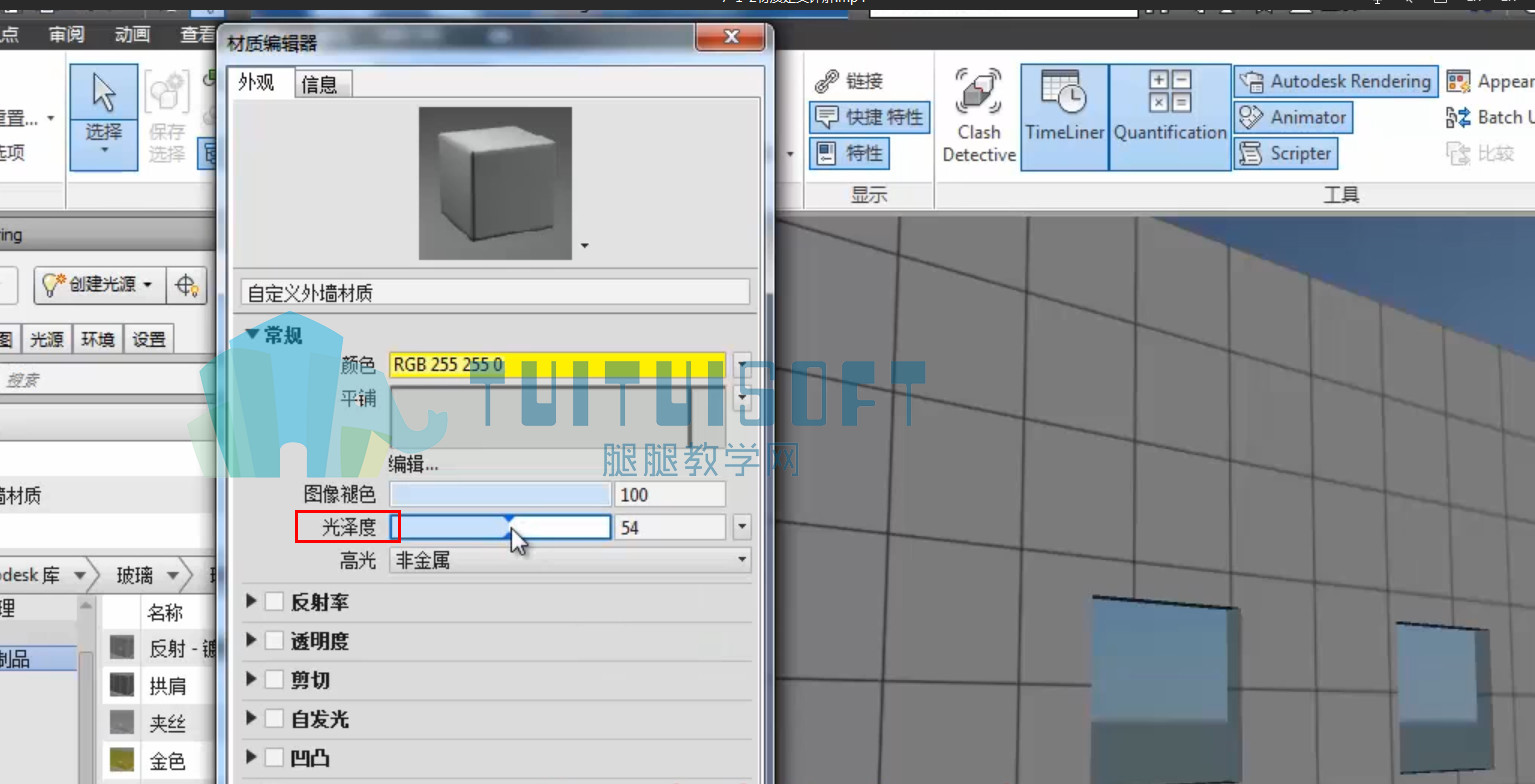Select the 拱肩 material thumbnail icon
1535x784 pixels.
122,685
